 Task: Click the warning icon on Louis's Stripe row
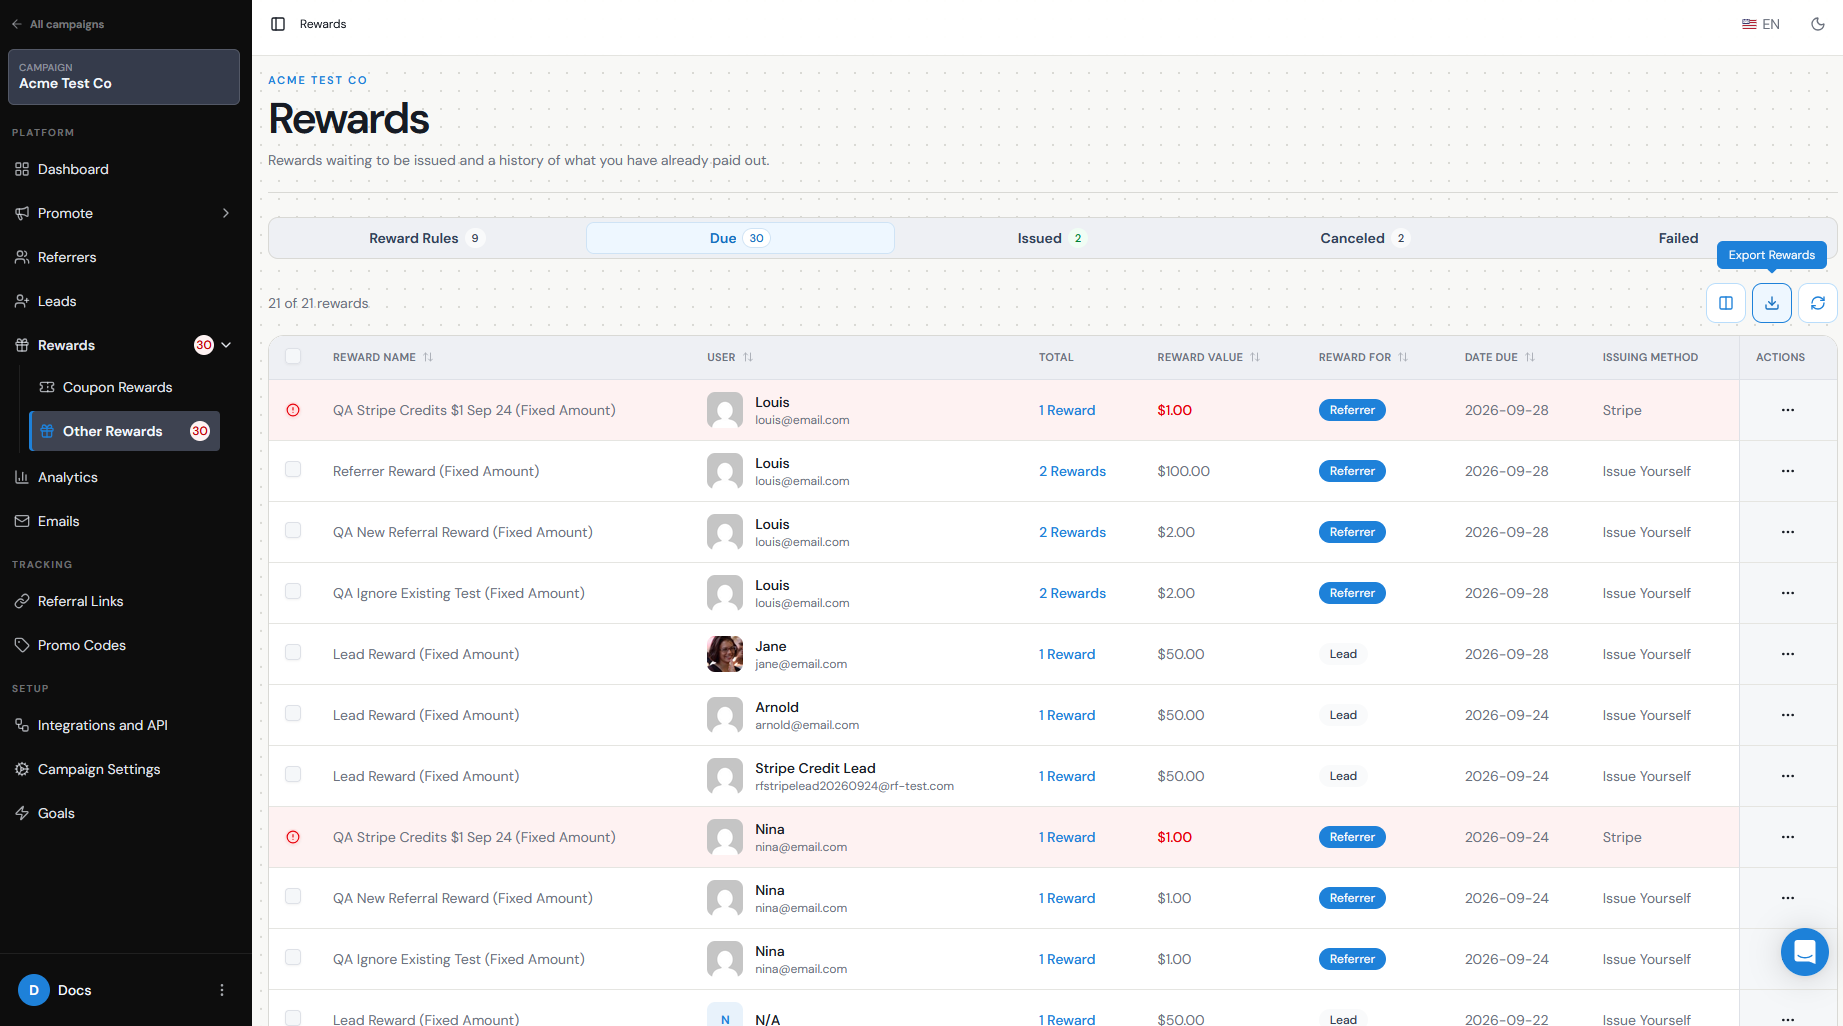pos(293,410)
